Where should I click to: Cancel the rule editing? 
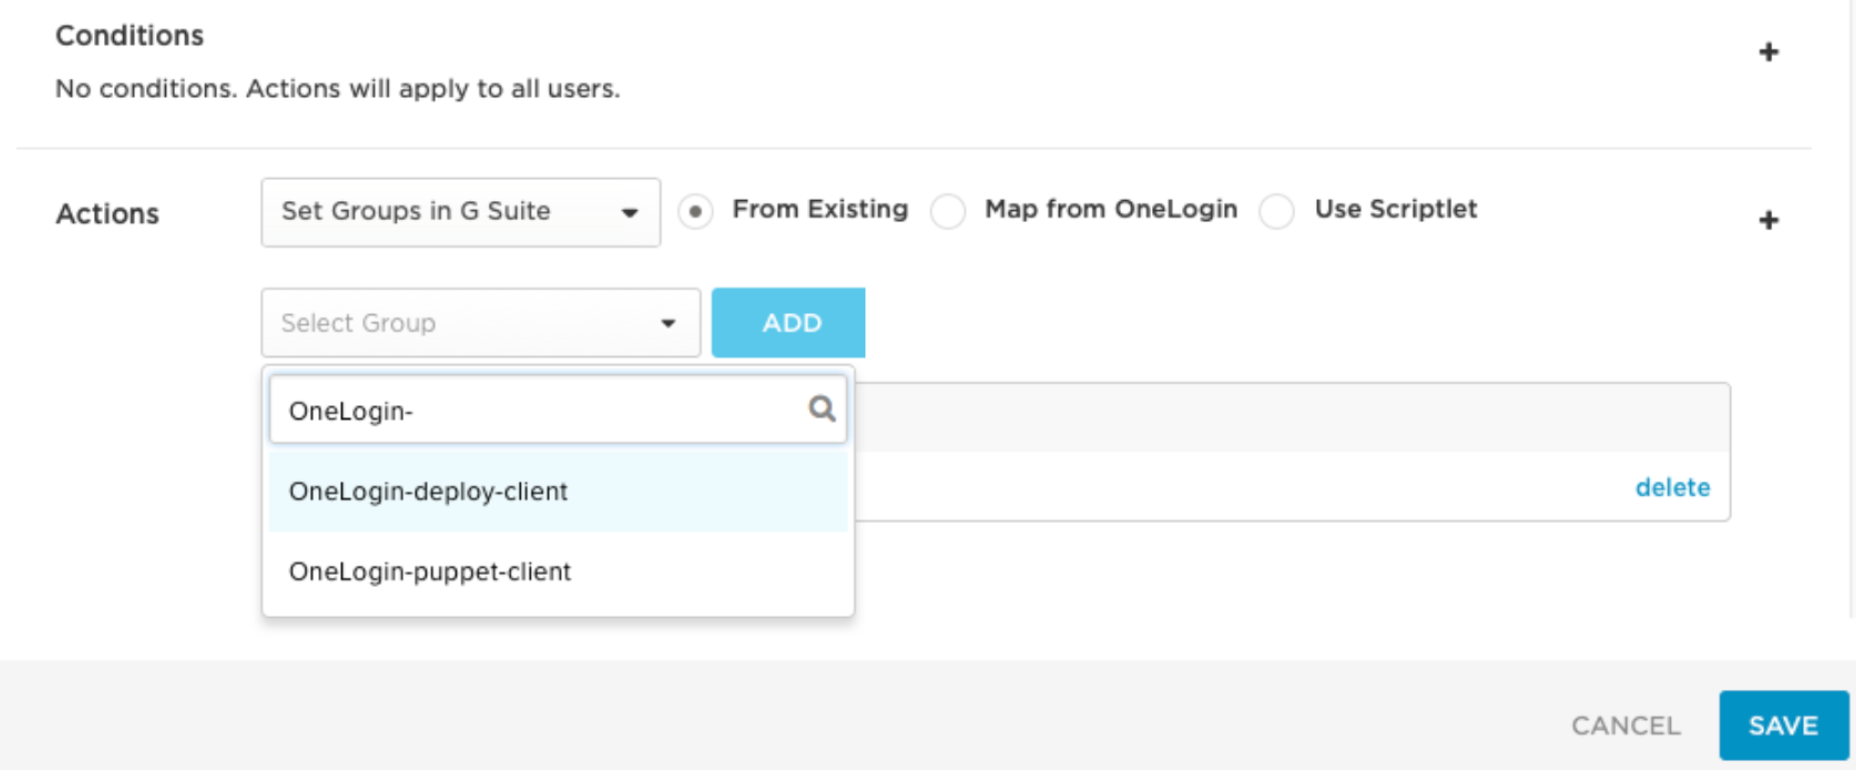tap(1626, 725)
